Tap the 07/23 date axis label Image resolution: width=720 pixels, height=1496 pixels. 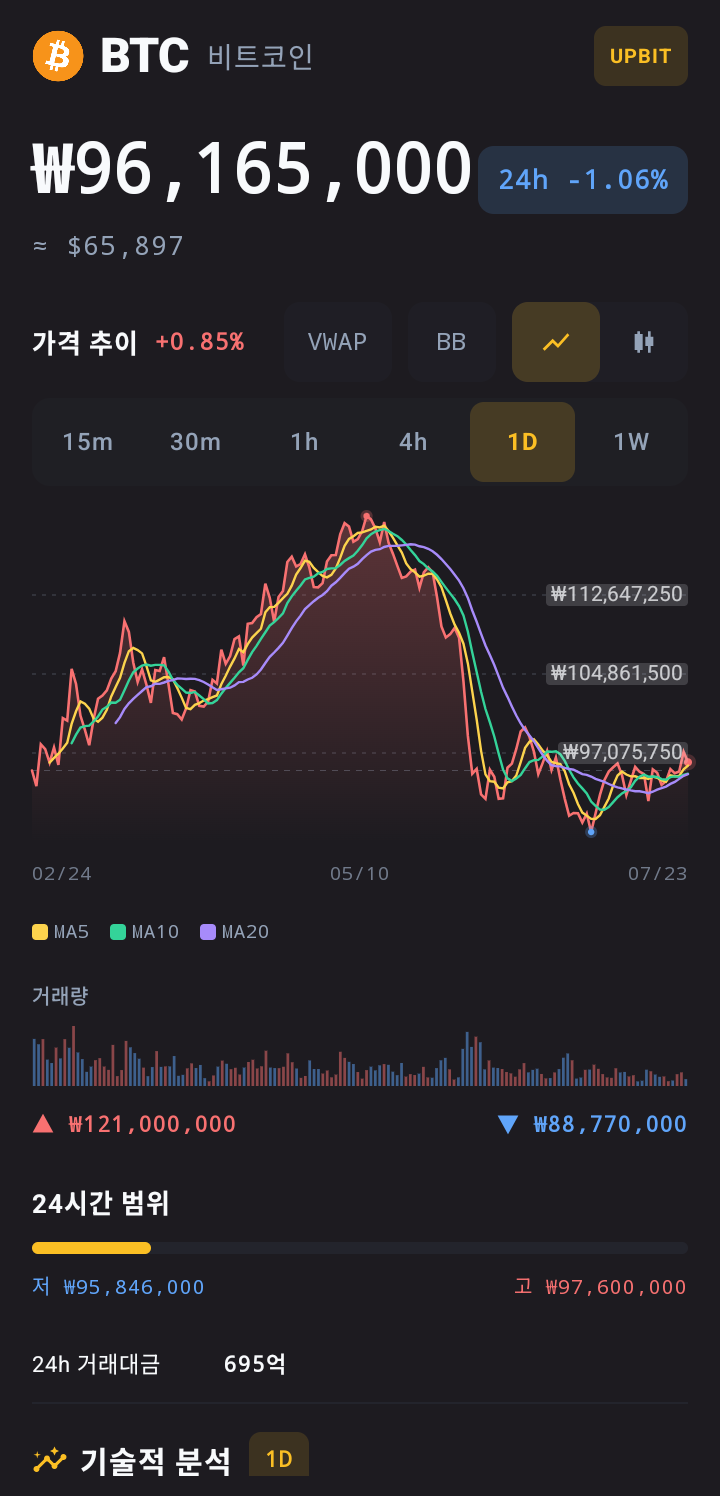pyautogui.click(x=658, y=874)
